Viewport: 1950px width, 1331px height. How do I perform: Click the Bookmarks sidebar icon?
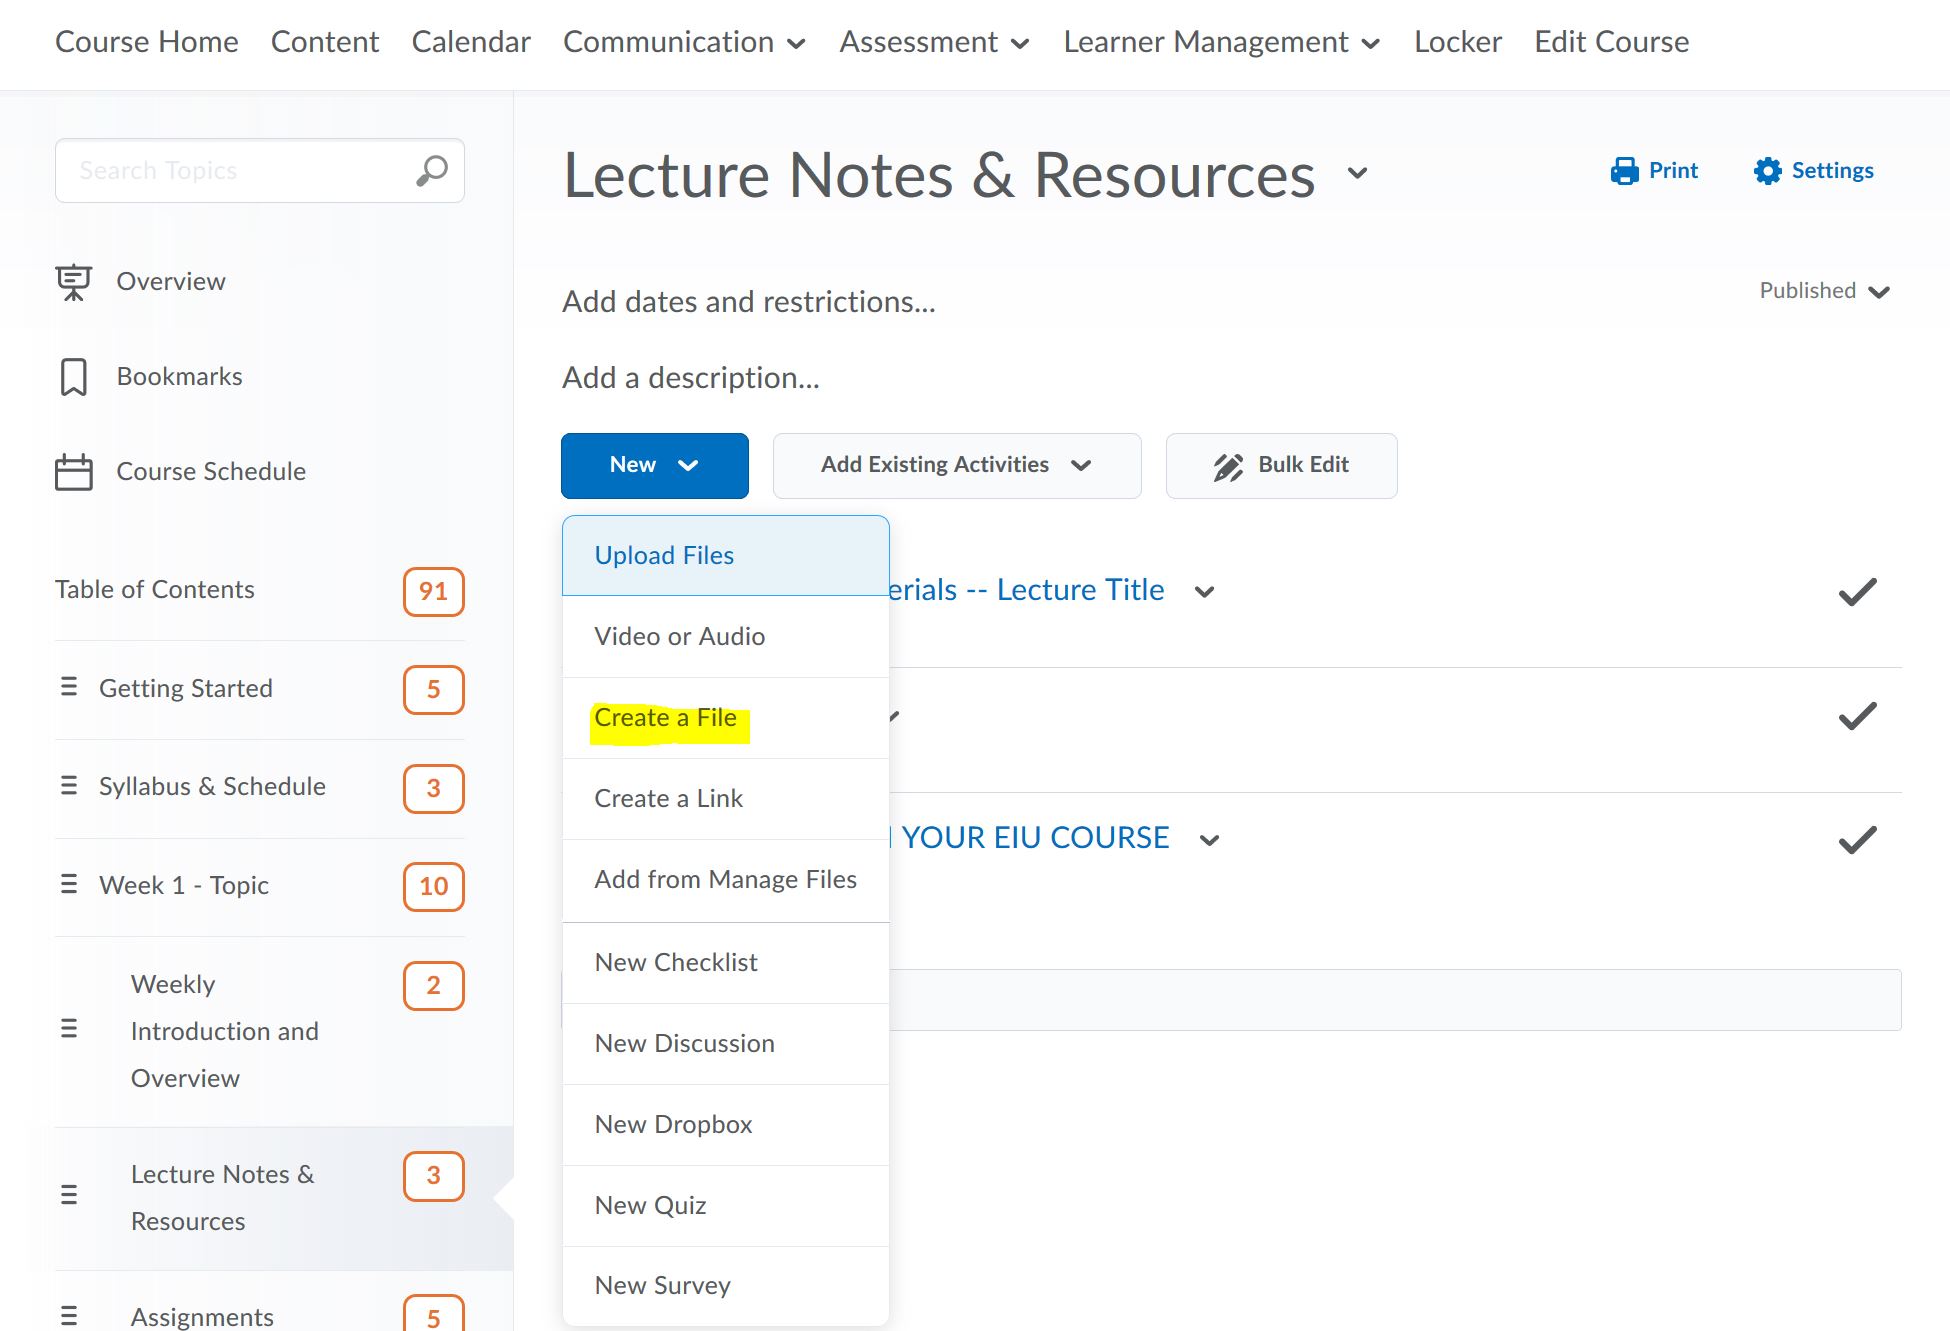point(73,375)
